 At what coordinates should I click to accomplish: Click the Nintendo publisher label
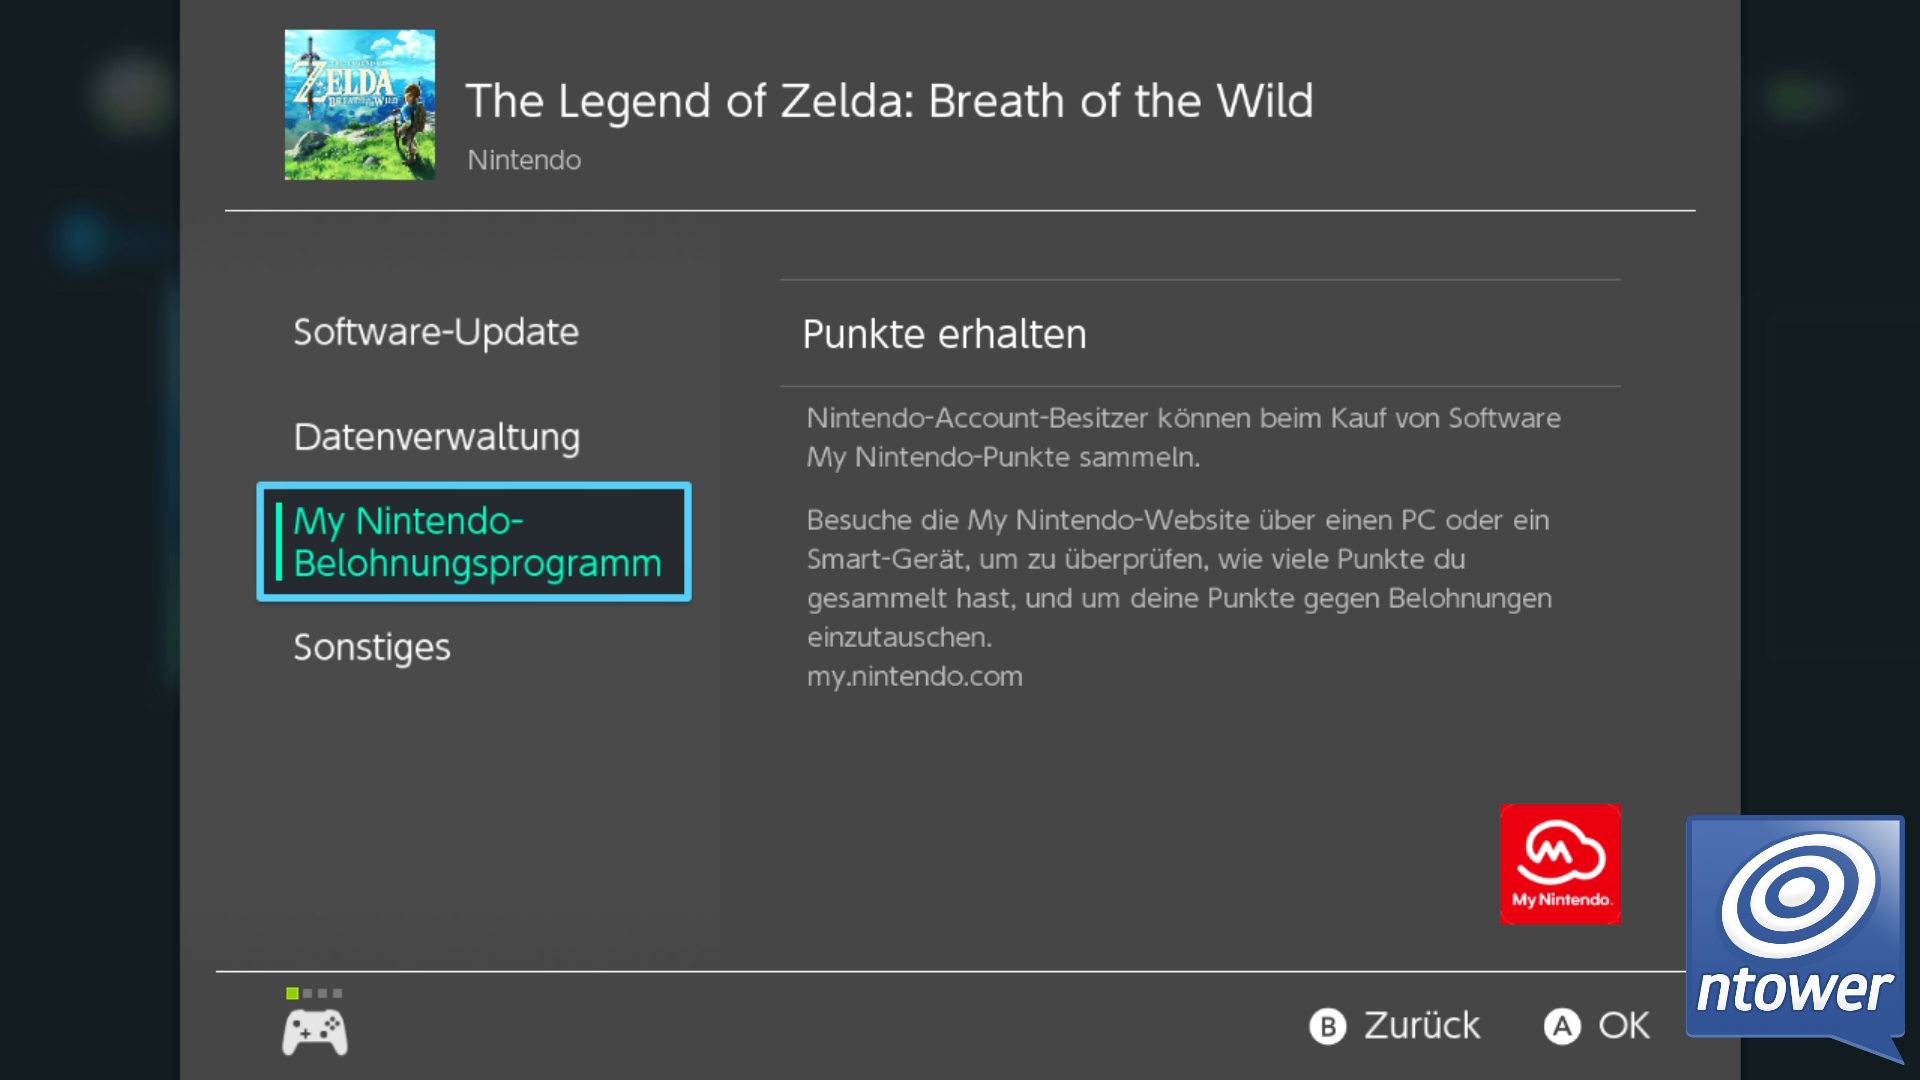pyautogui.click(x=524, y=160)
